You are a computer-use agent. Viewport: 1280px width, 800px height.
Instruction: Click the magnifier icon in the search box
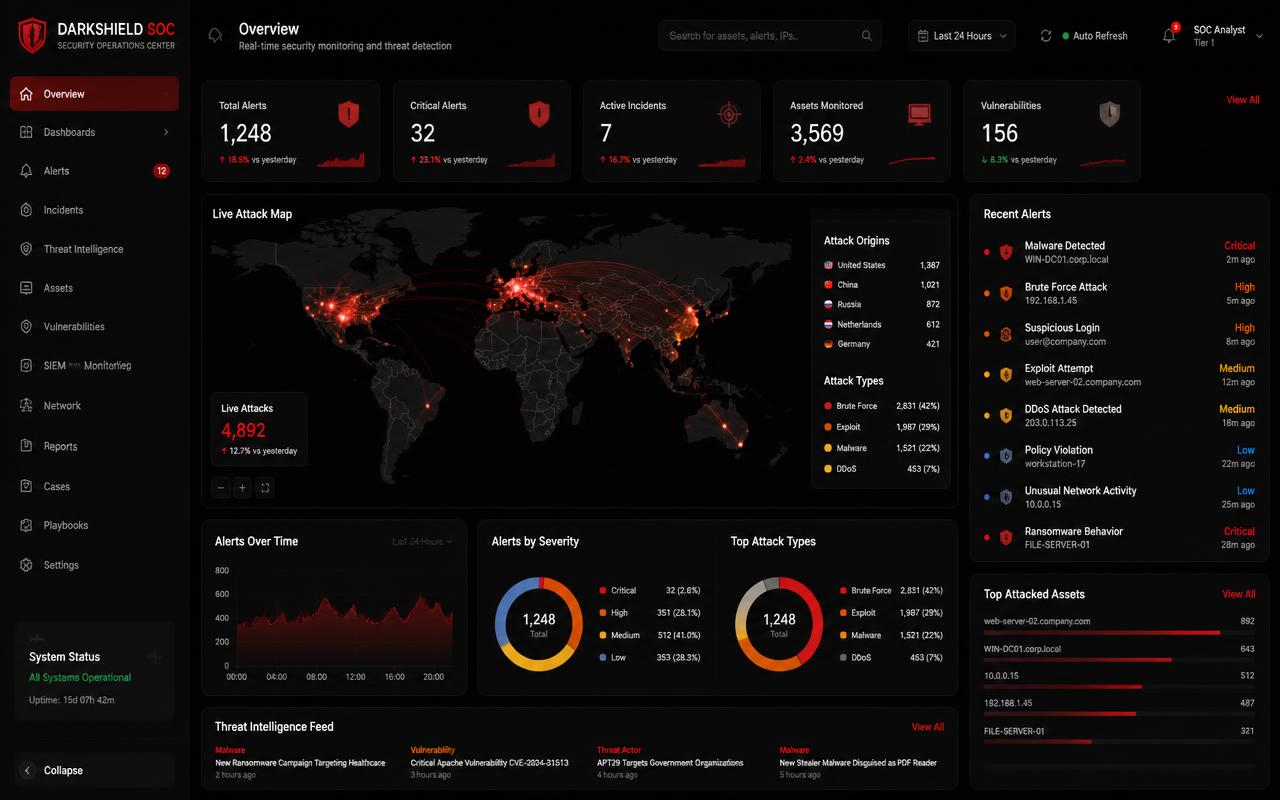point(867,36)
